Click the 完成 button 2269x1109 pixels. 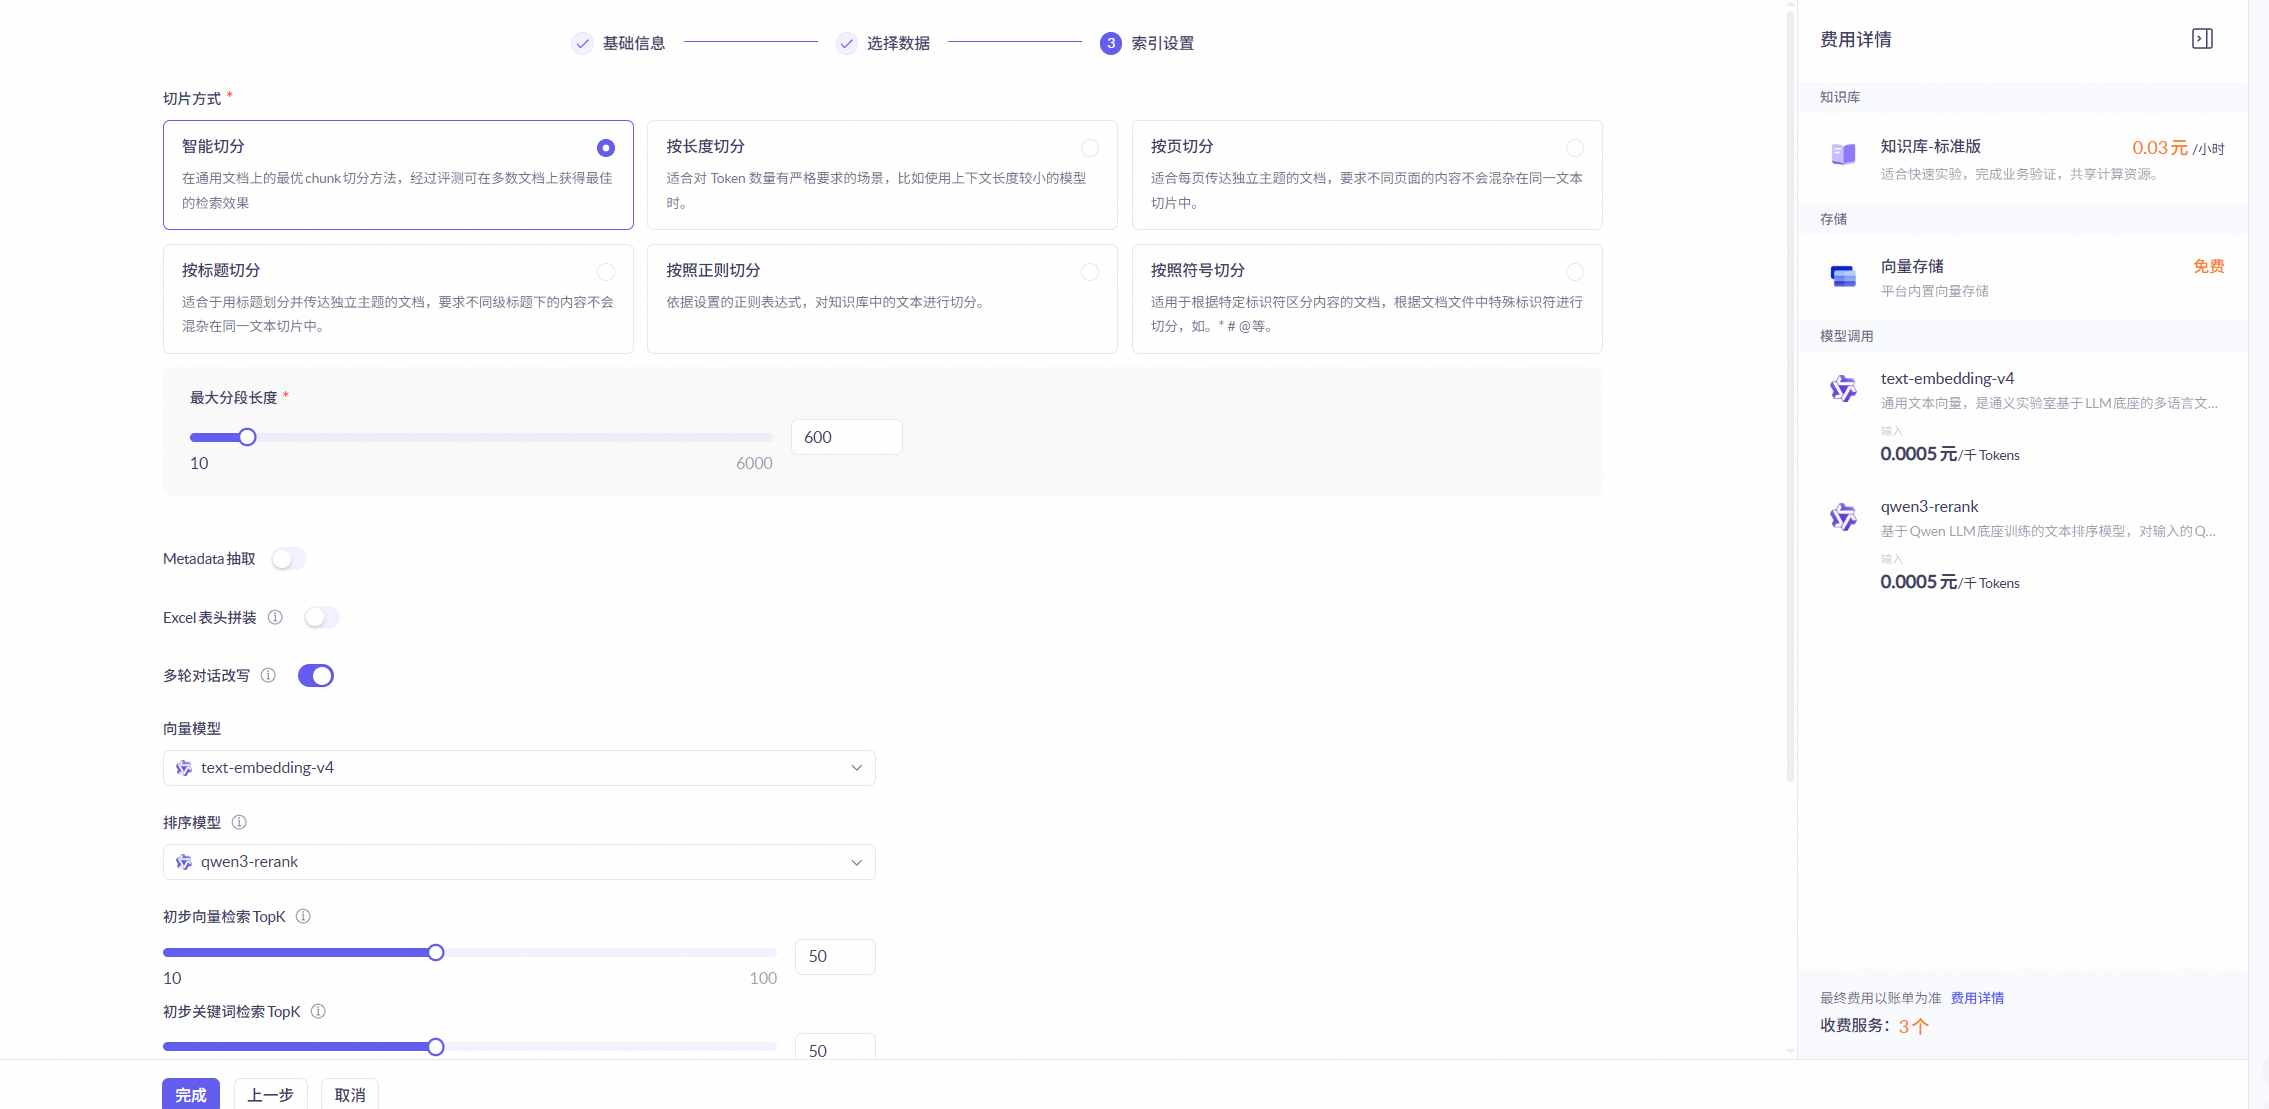click(x=190, y=1094)
